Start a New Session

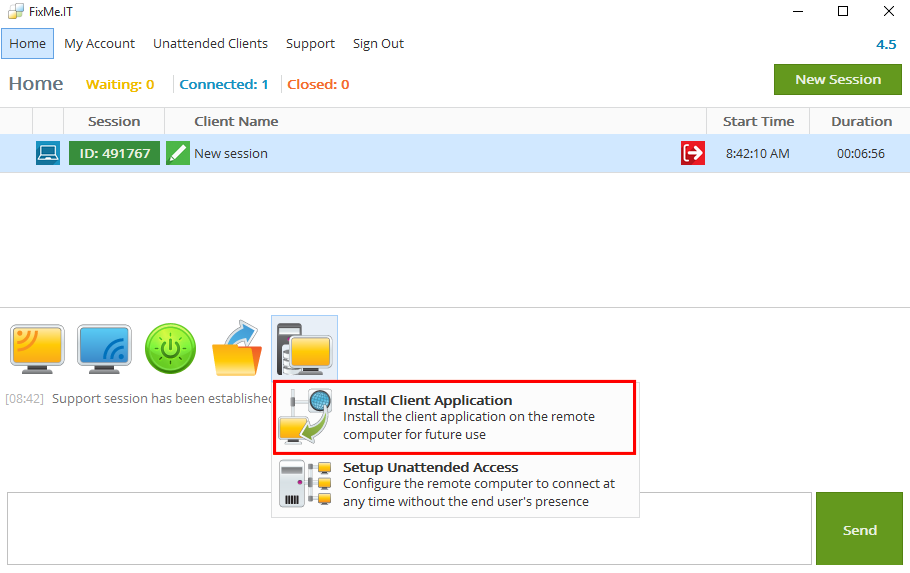[837, 80]
